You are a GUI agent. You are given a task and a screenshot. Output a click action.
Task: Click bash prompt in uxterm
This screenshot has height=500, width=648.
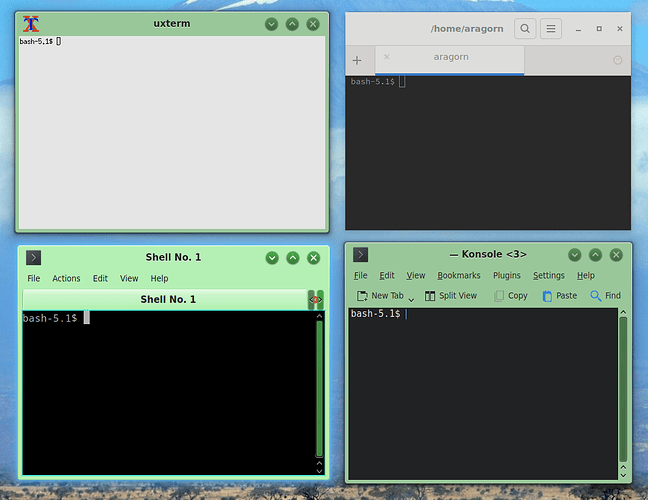click(36, 41)
